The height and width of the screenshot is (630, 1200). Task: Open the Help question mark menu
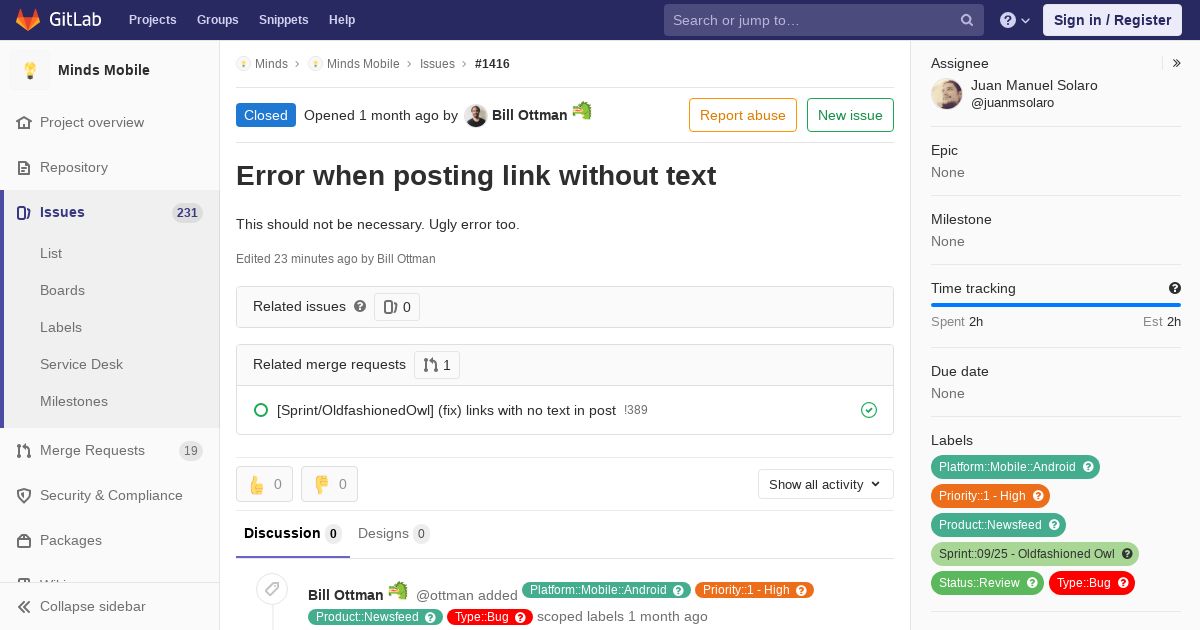pos(1015,20)
